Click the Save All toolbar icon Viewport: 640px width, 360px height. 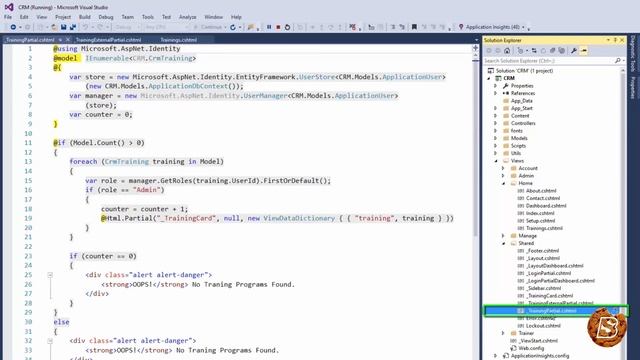73,27
